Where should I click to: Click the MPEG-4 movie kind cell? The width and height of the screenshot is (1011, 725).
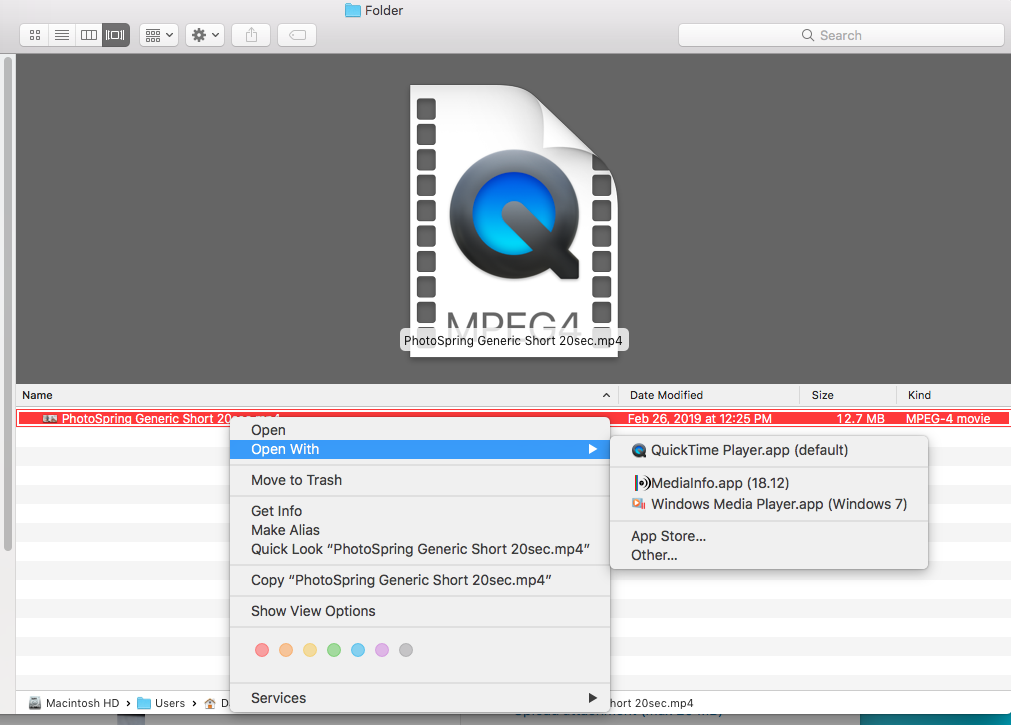(948, 419)
